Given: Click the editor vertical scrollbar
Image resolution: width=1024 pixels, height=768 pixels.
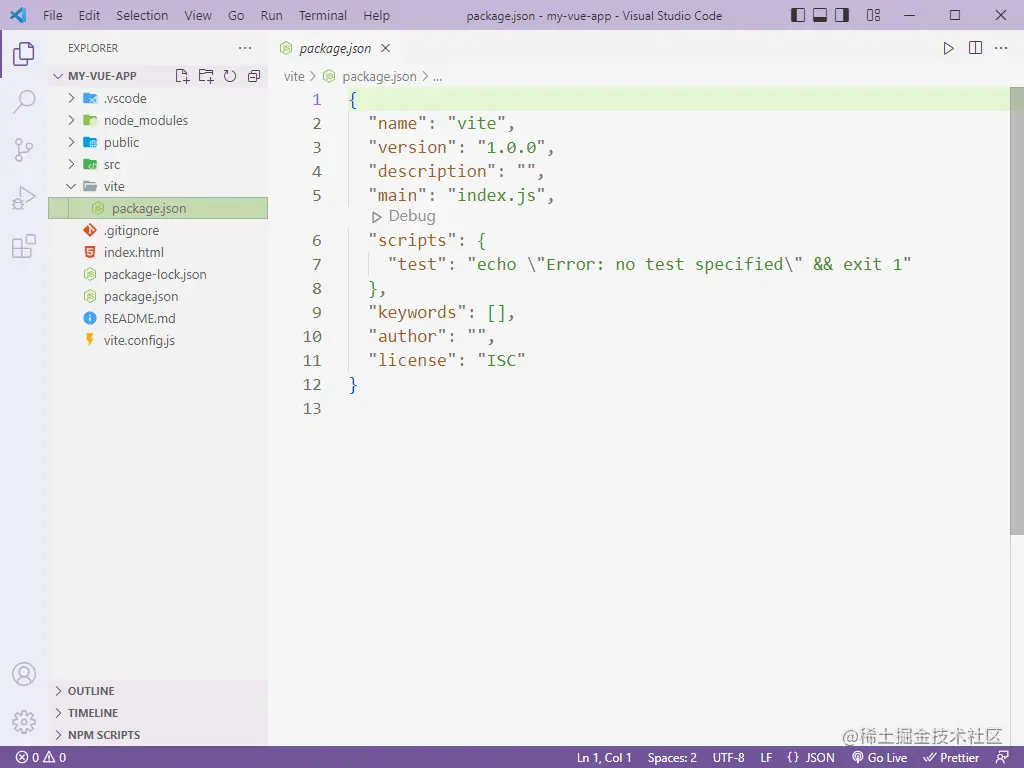Looking at the screenshot, I should point(1017,312).
